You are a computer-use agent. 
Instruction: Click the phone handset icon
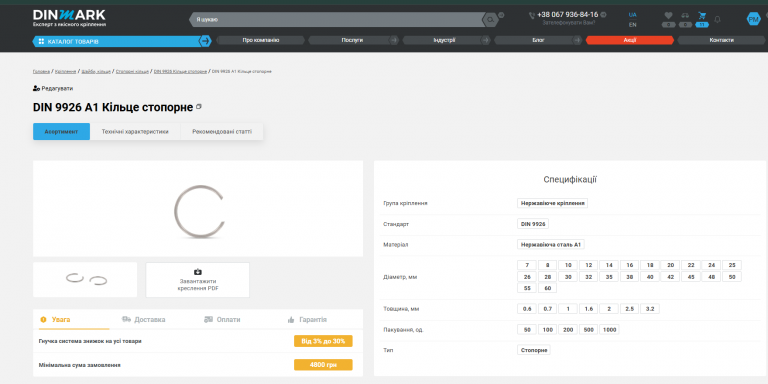coord(532,16)
